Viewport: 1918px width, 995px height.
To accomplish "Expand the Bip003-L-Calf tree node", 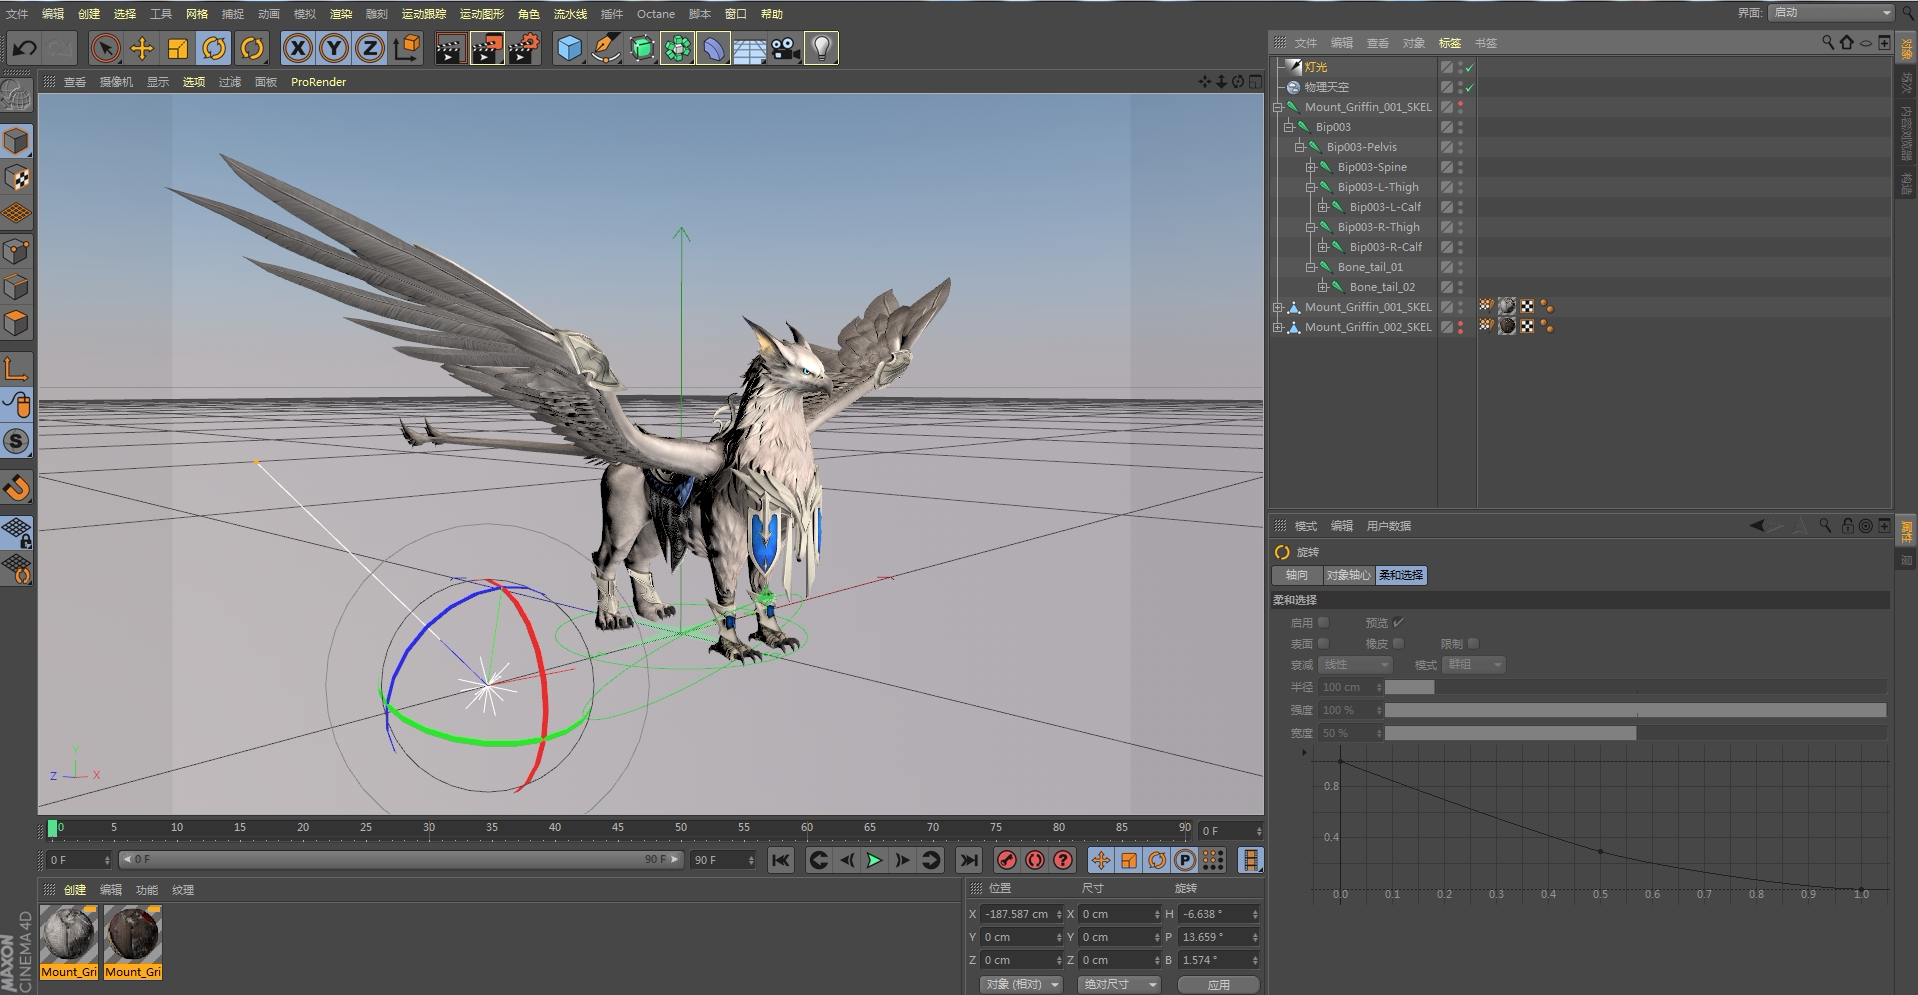I will point(1322,207).
